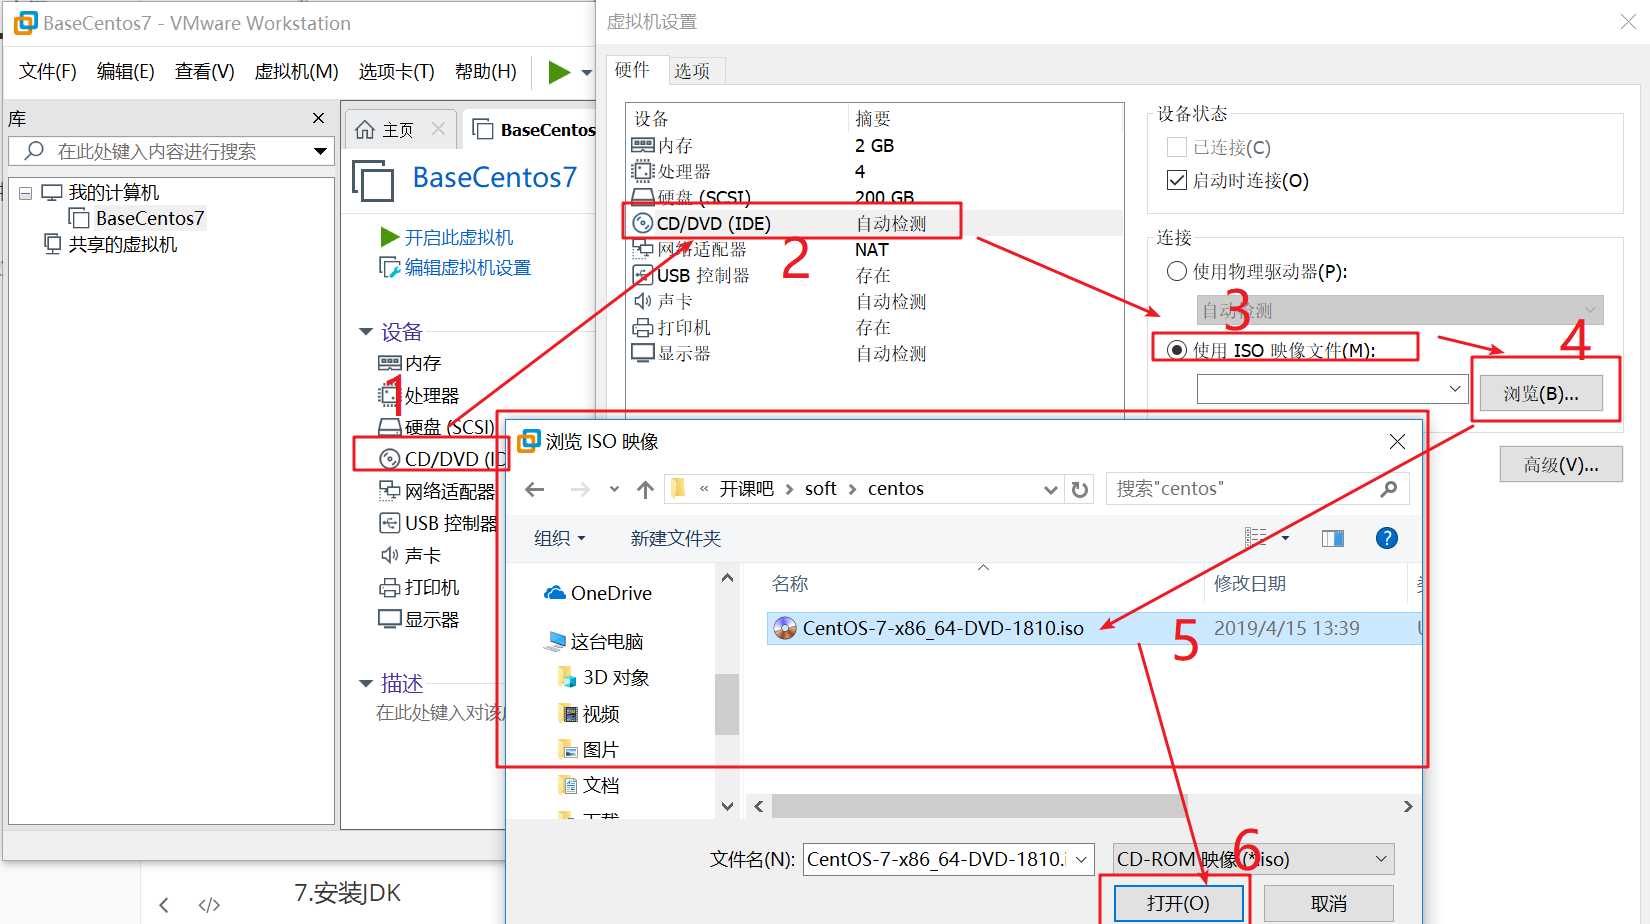
Task: Open the ISO image path combo box
Action: (1332, 388)
